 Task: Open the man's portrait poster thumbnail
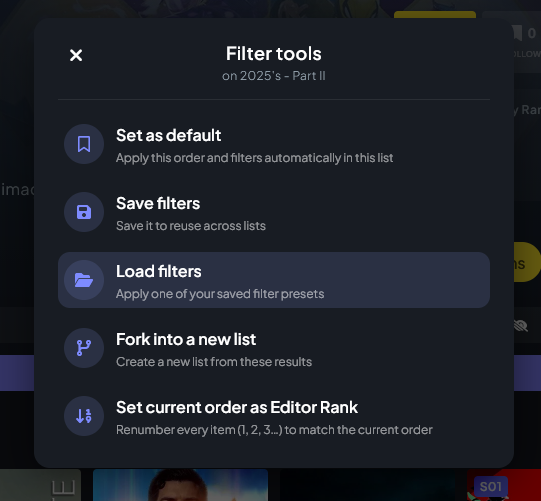click(x=180, y=485)
